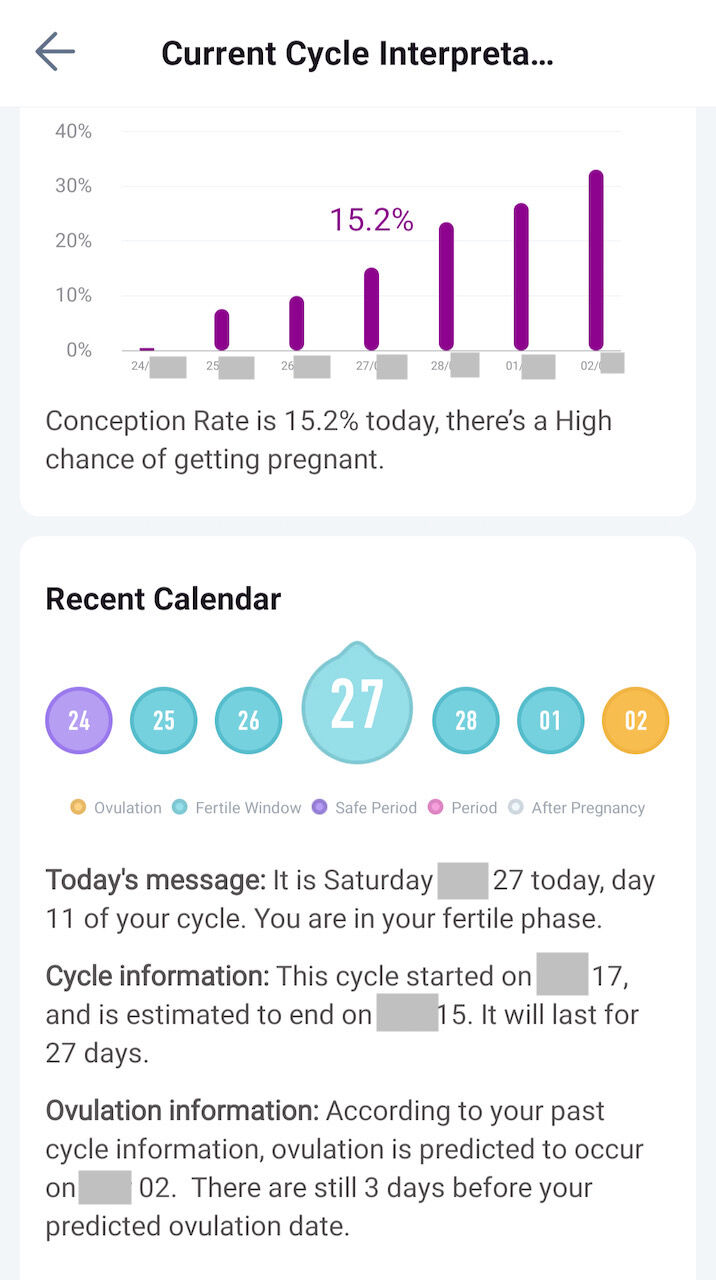Tap the chart bar below 15.2% label
Viewport: 716px width, 1280px height.
[371, 309]
